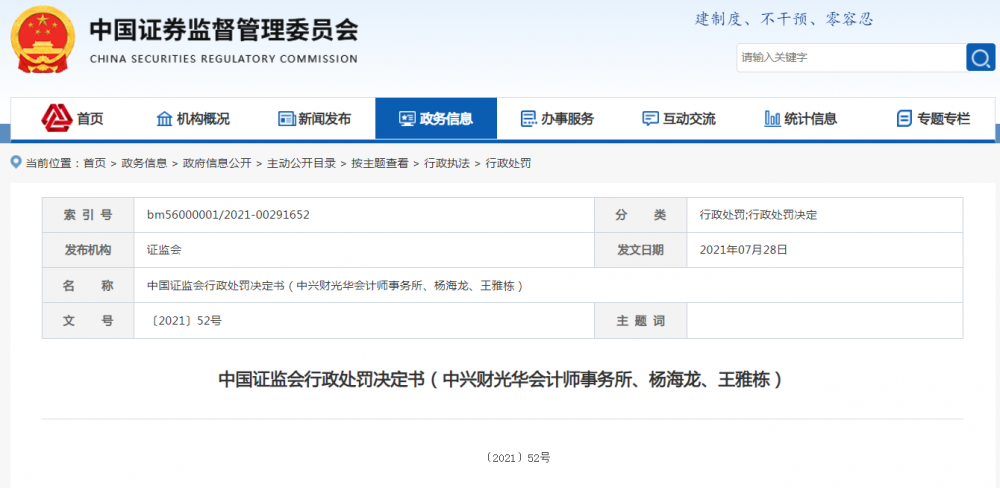Click the 名称 label cell
Image resolution: width=1000 pixels, height=488 pixels.
click(88, 286)
